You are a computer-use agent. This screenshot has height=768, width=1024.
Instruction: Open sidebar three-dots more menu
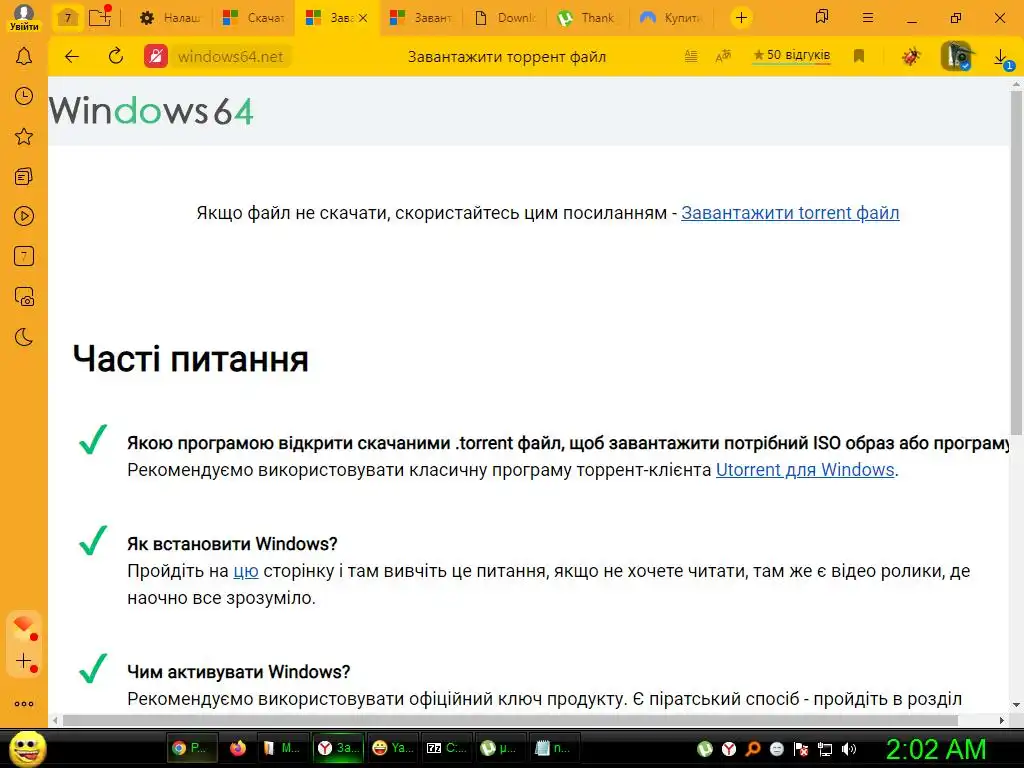[24, 704]
